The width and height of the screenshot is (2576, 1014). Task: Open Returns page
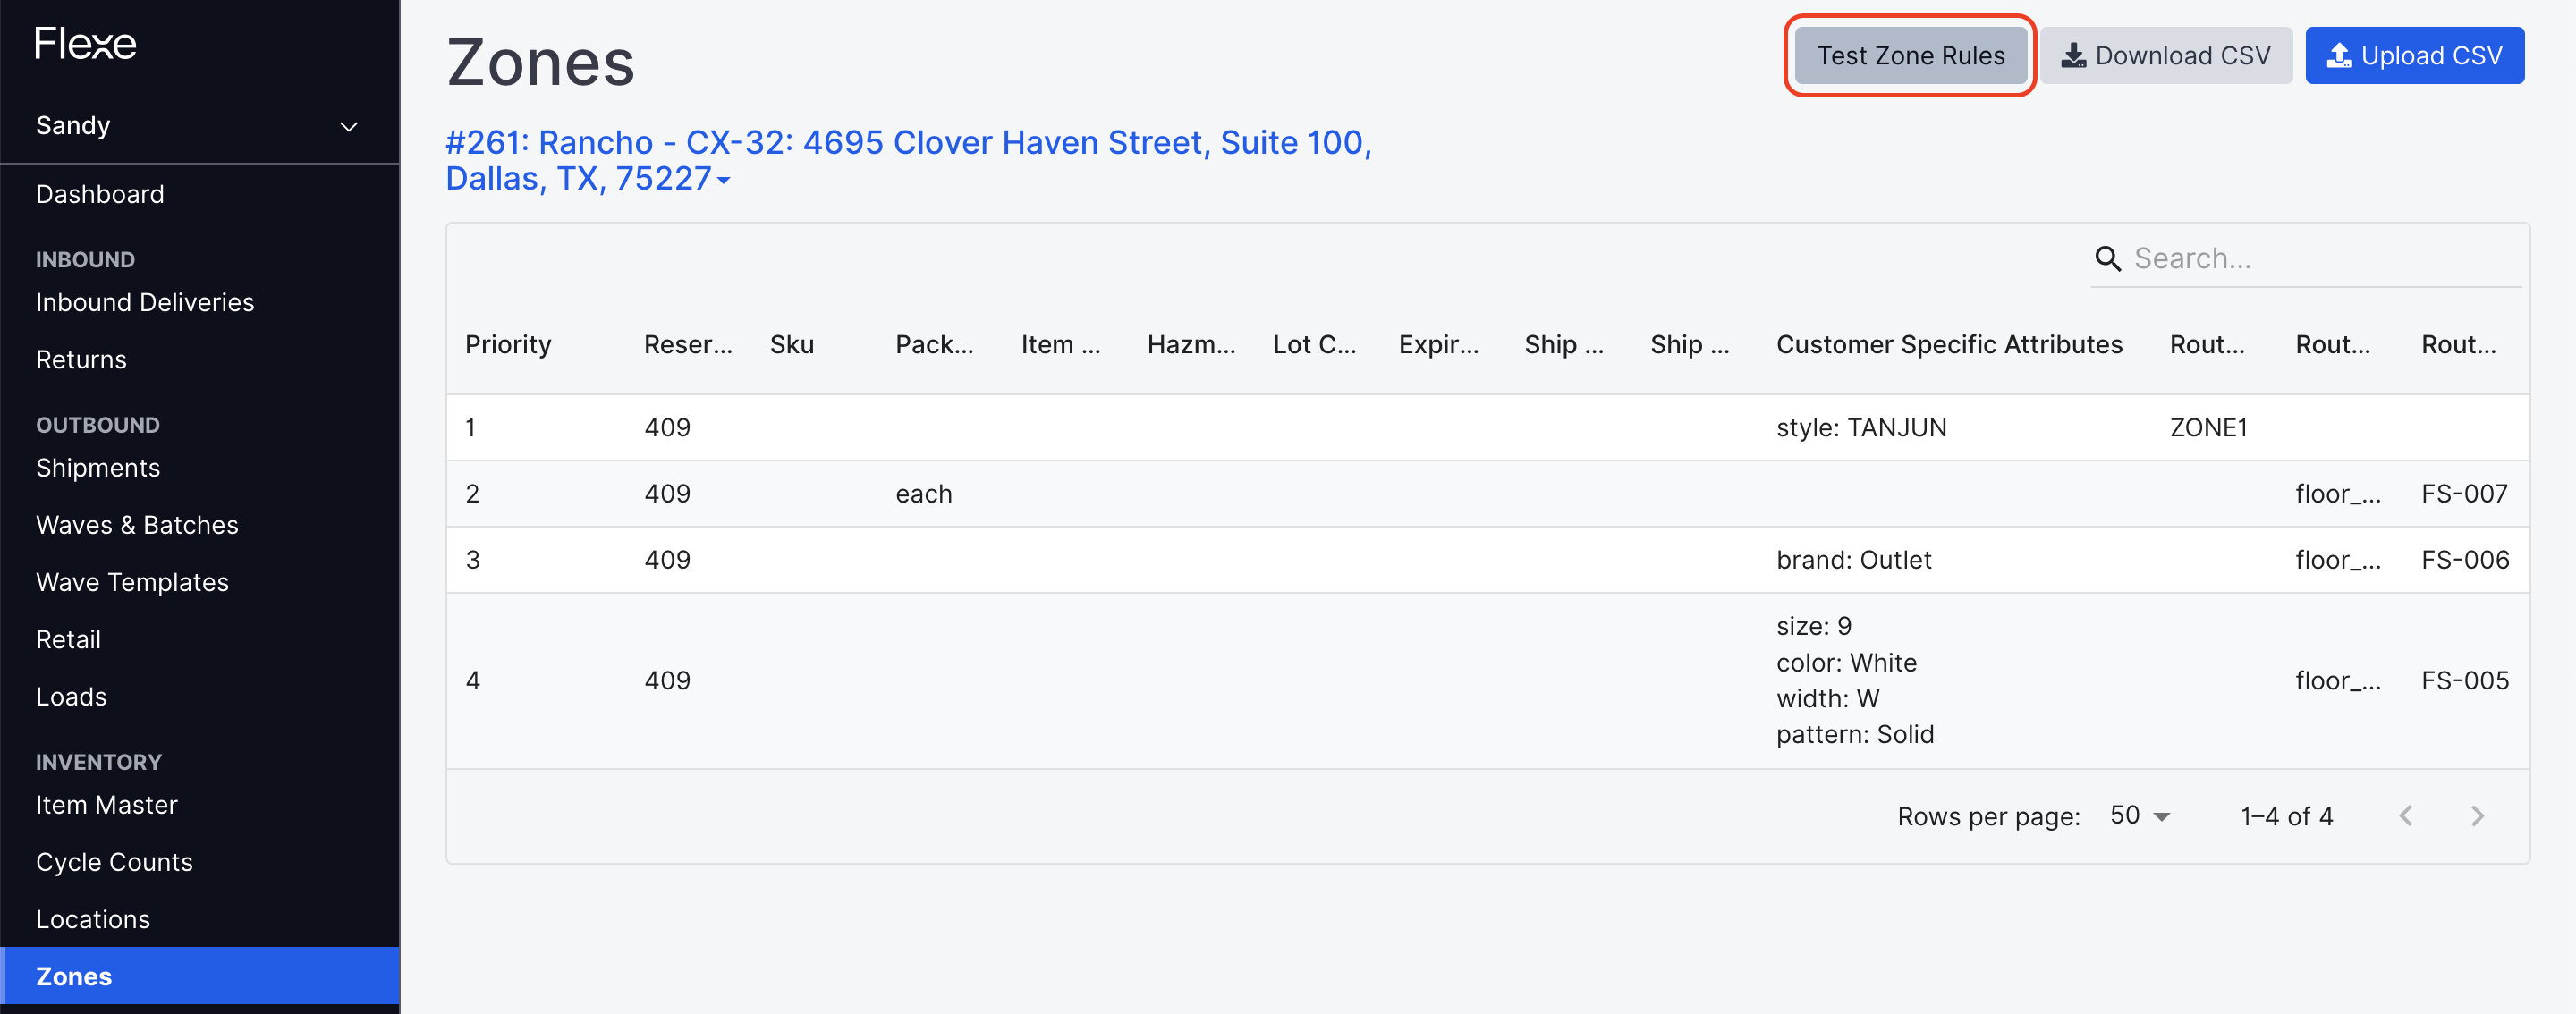pyautogui.click(x=81, y=359)
